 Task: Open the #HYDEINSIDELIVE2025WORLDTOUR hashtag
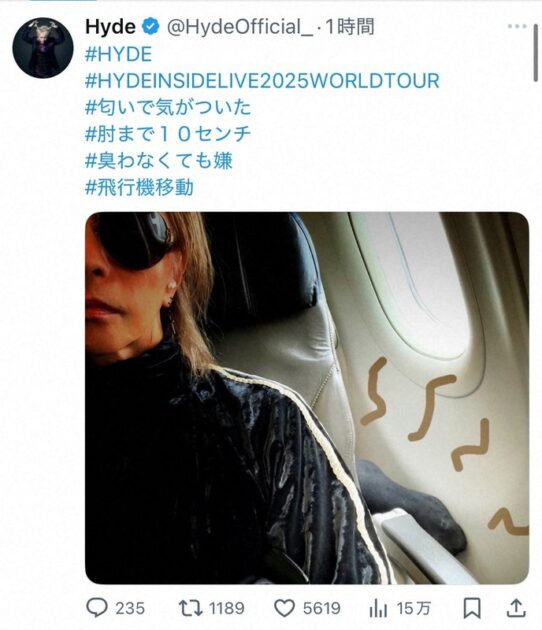point(262,81)
